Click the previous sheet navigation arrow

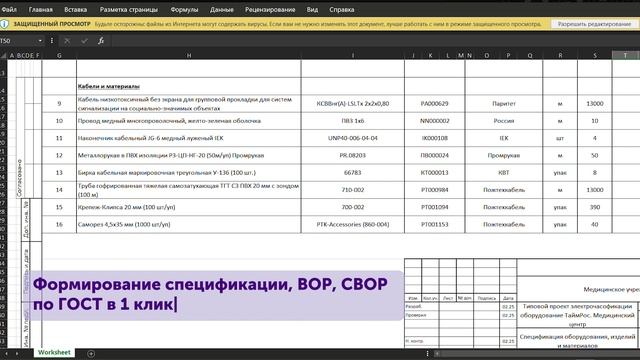[6, 353]
